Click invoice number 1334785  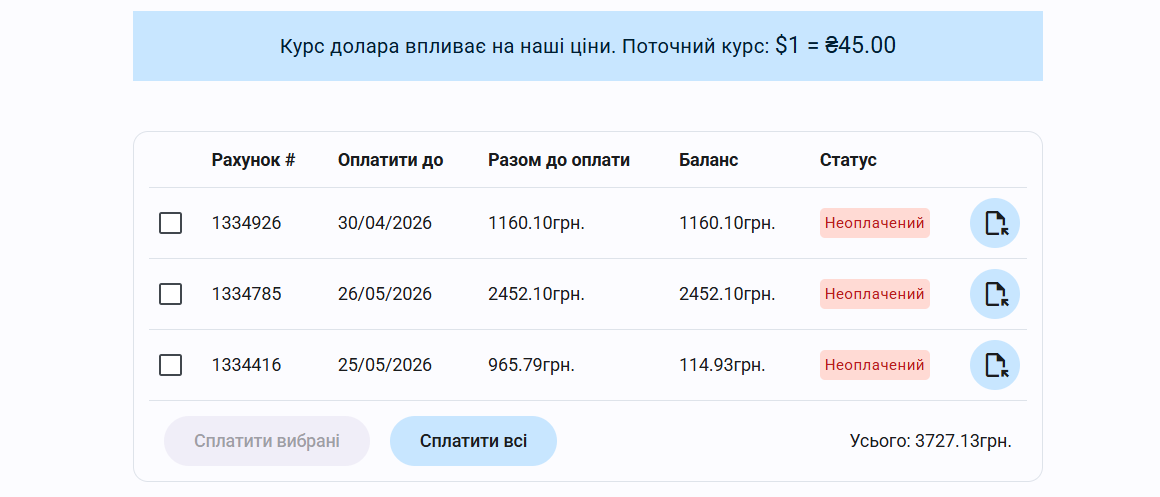(246, 294)
